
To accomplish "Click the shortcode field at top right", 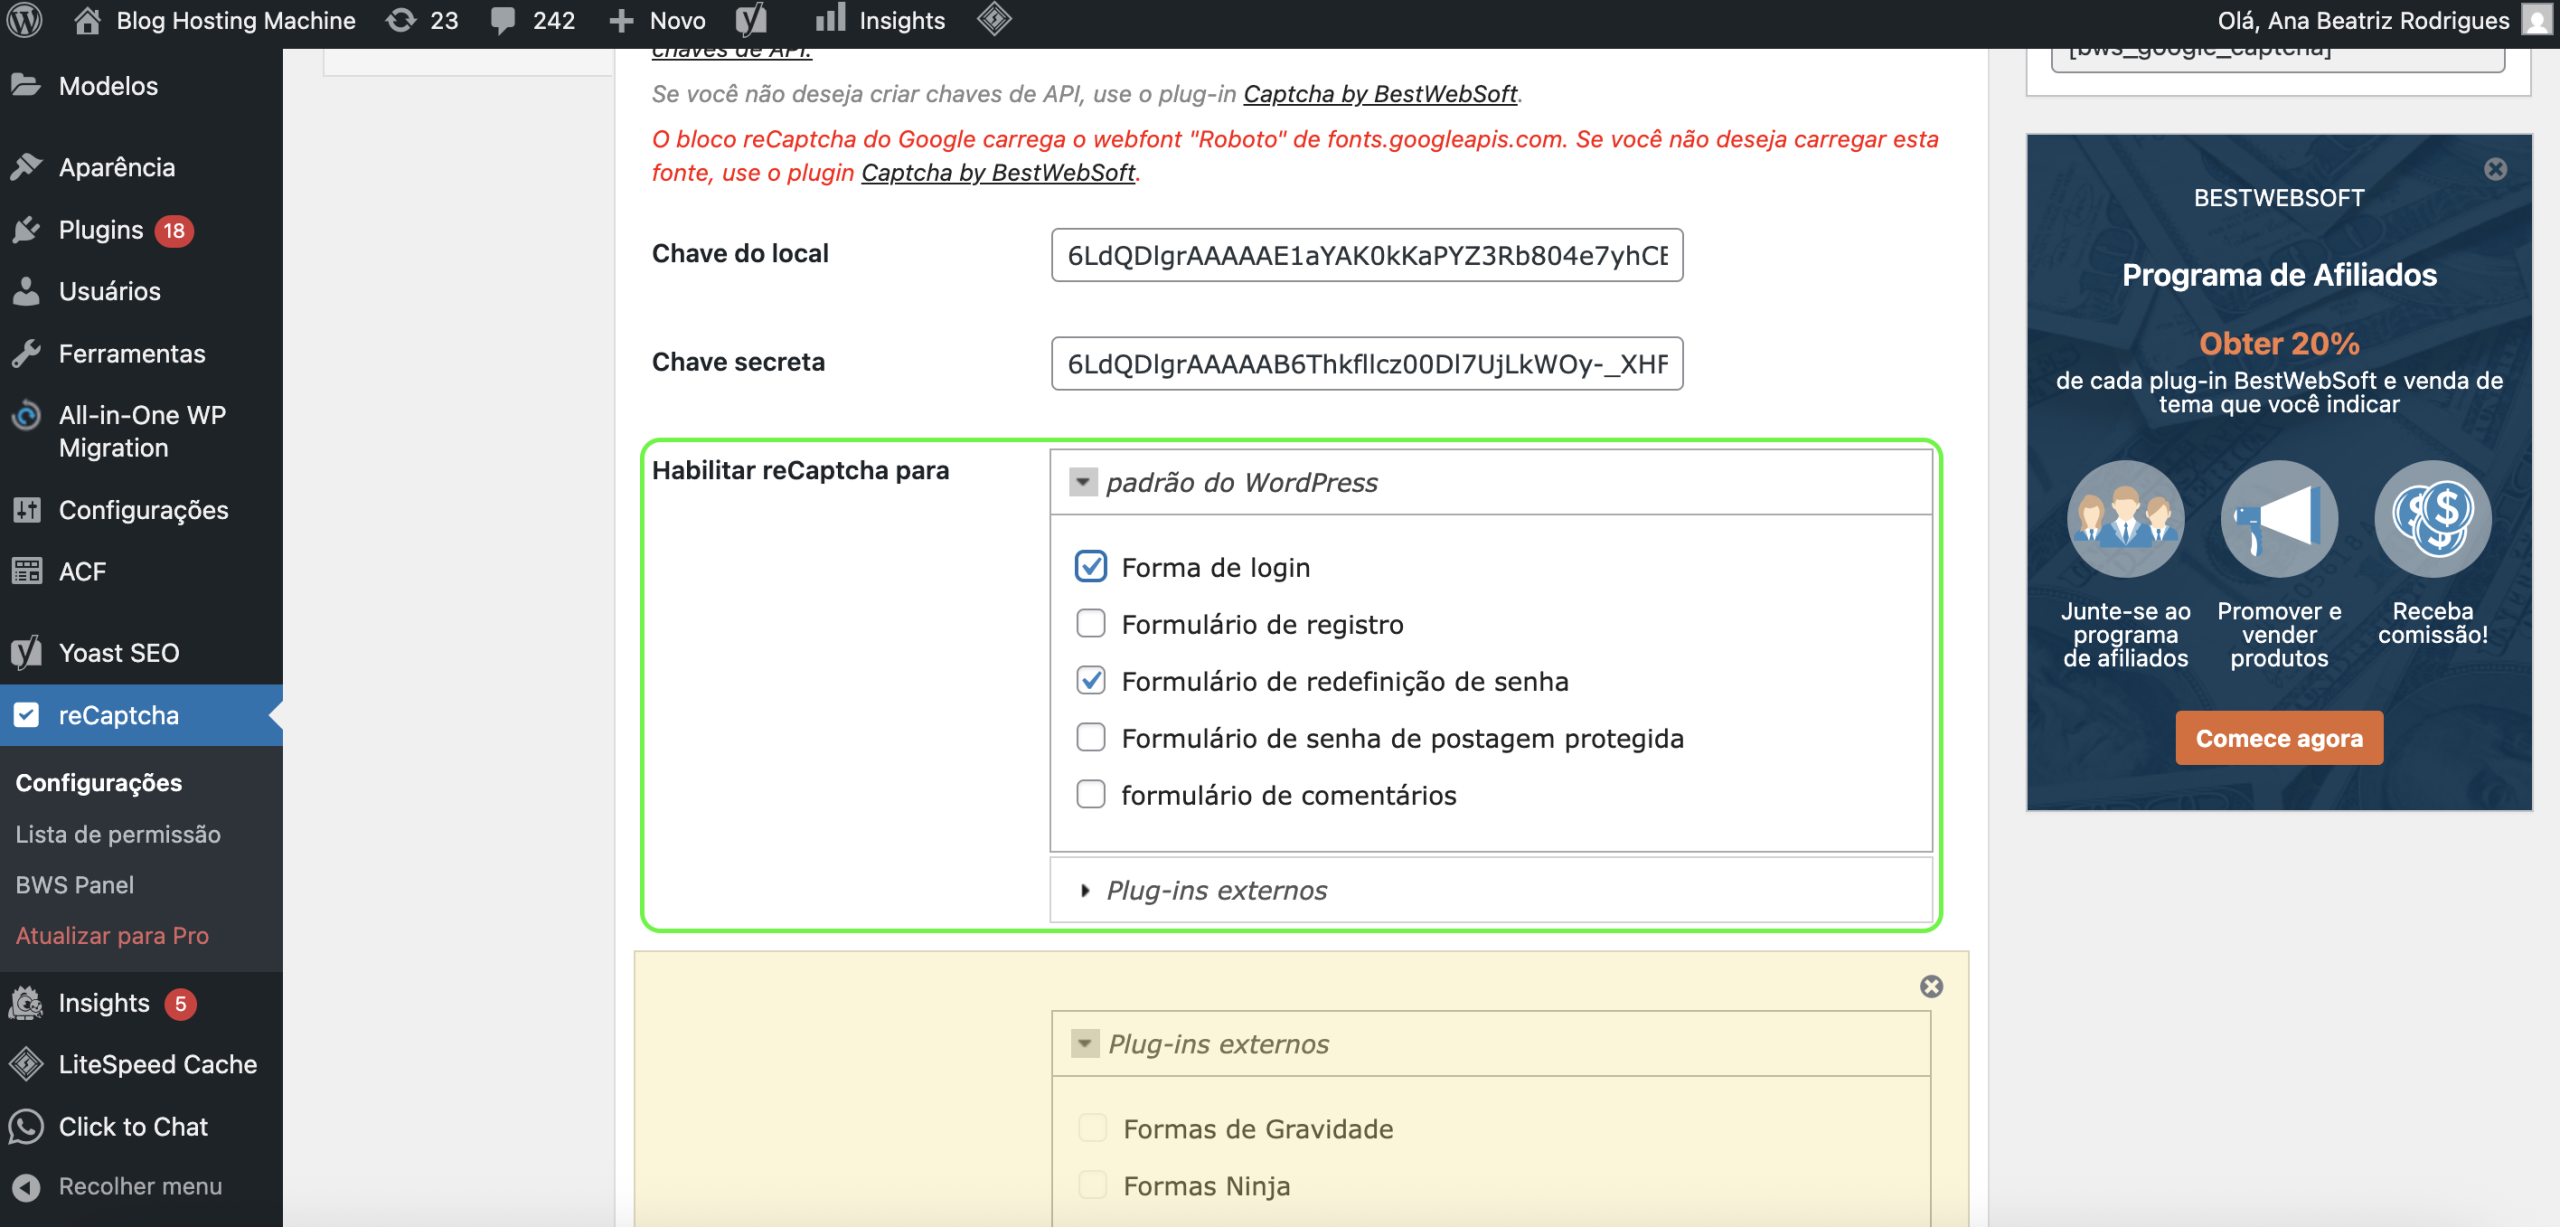I will (2277, 58).
